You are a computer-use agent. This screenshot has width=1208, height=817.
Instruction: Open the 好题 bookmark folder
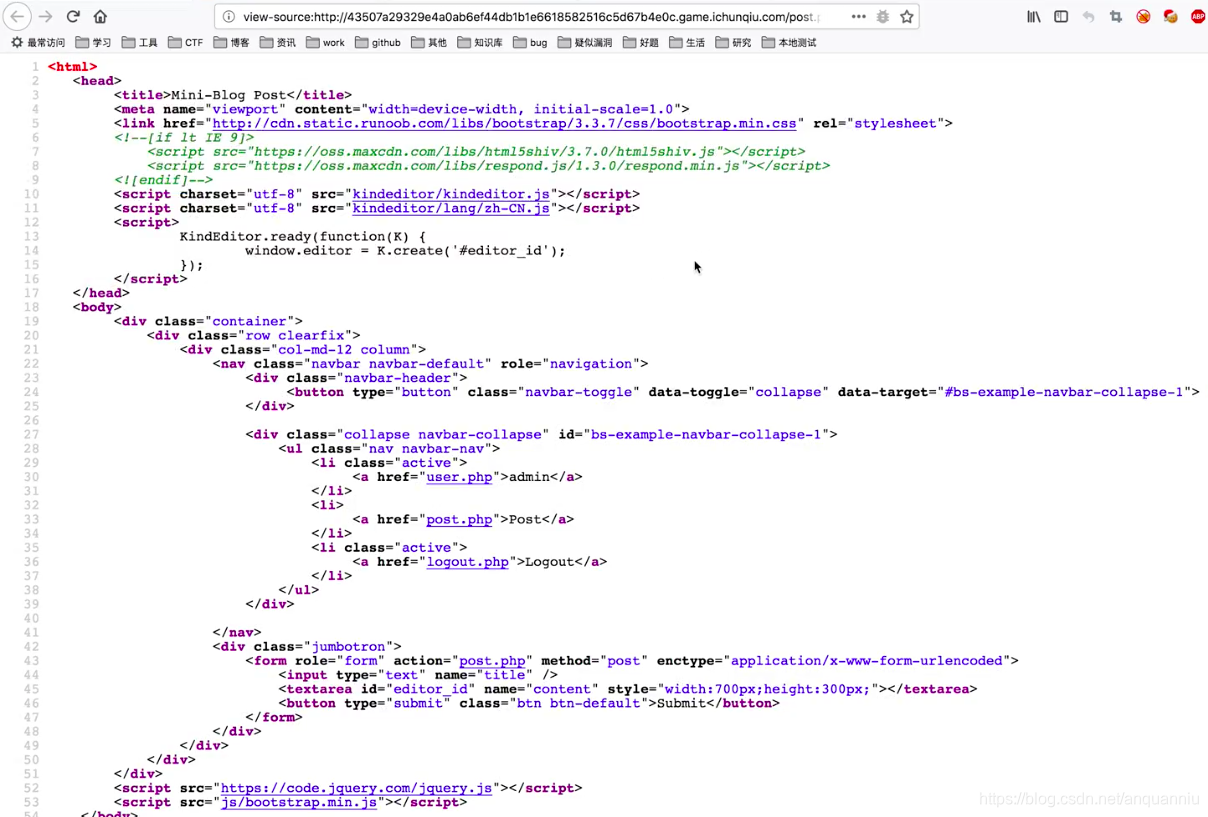point(640,42)
